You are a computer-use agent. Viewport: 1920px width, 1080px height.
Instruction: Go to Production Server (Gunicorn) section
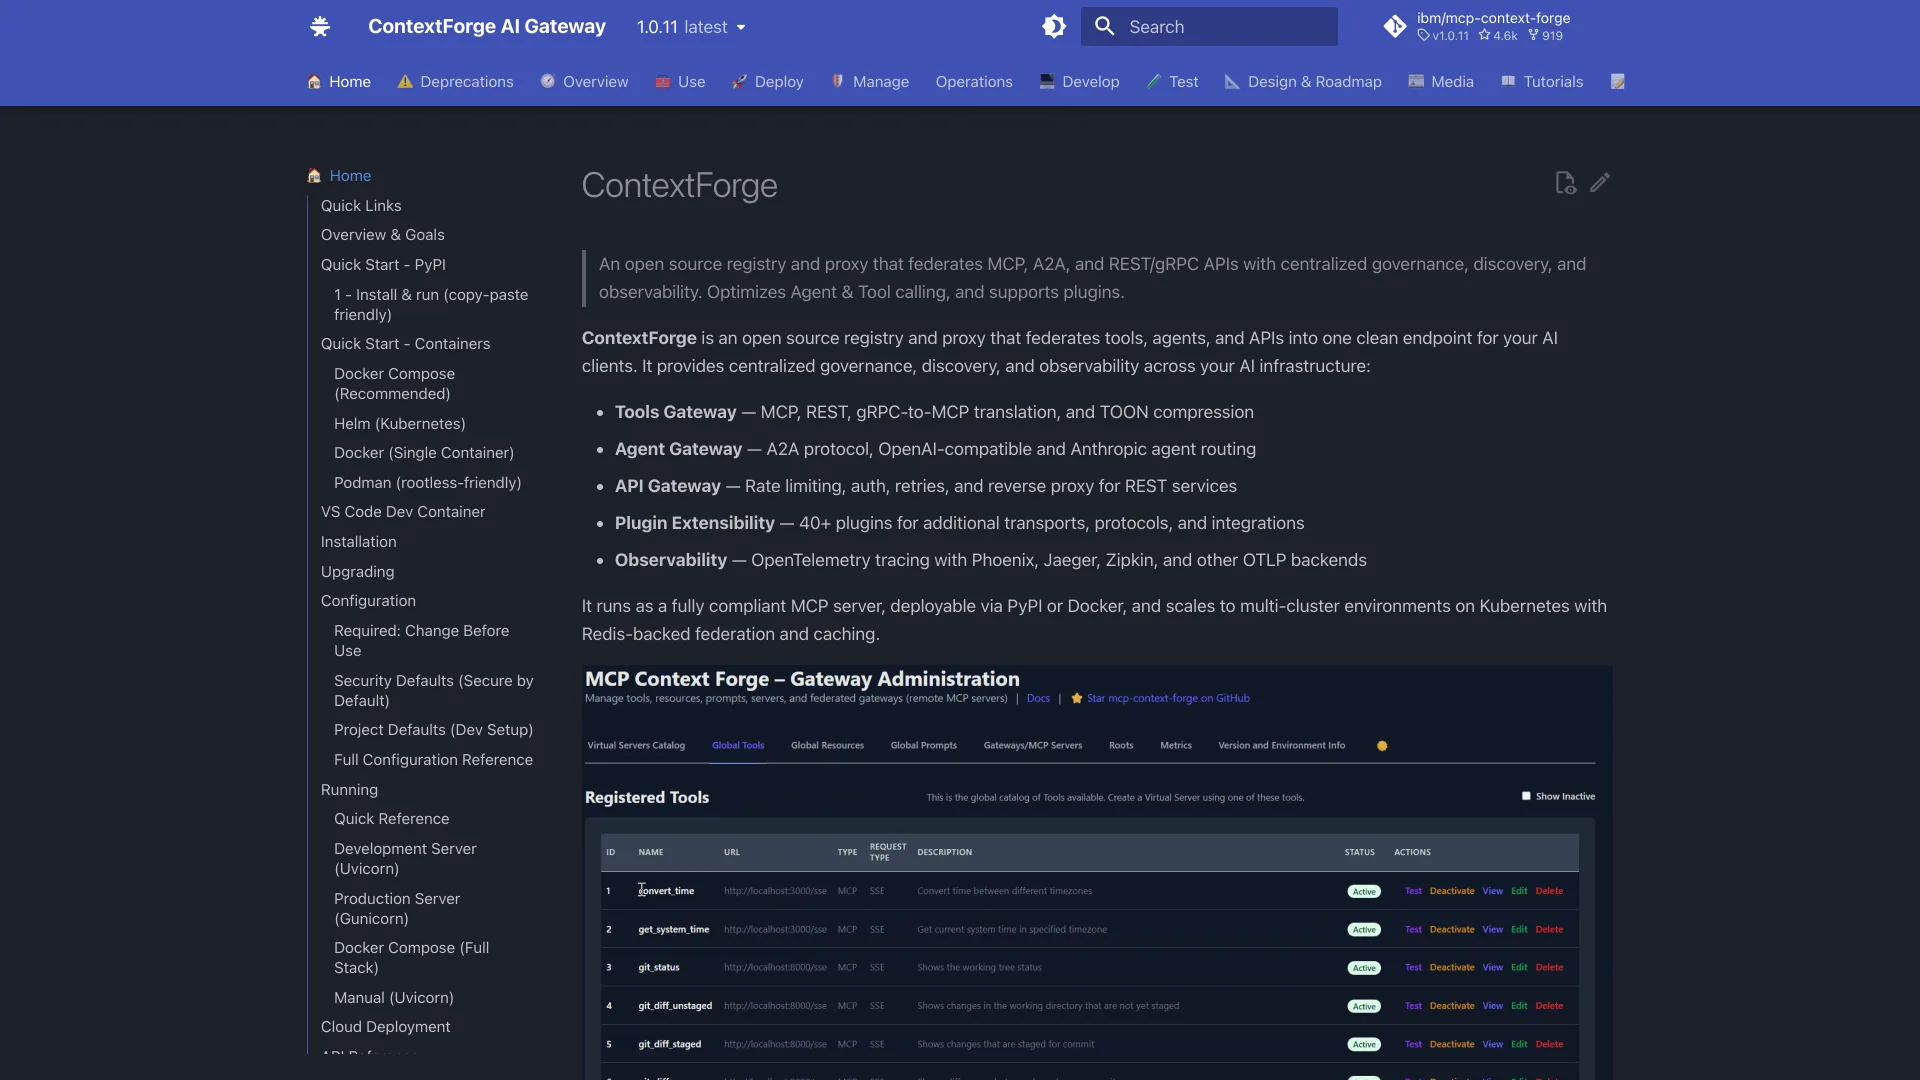point(397,909)
